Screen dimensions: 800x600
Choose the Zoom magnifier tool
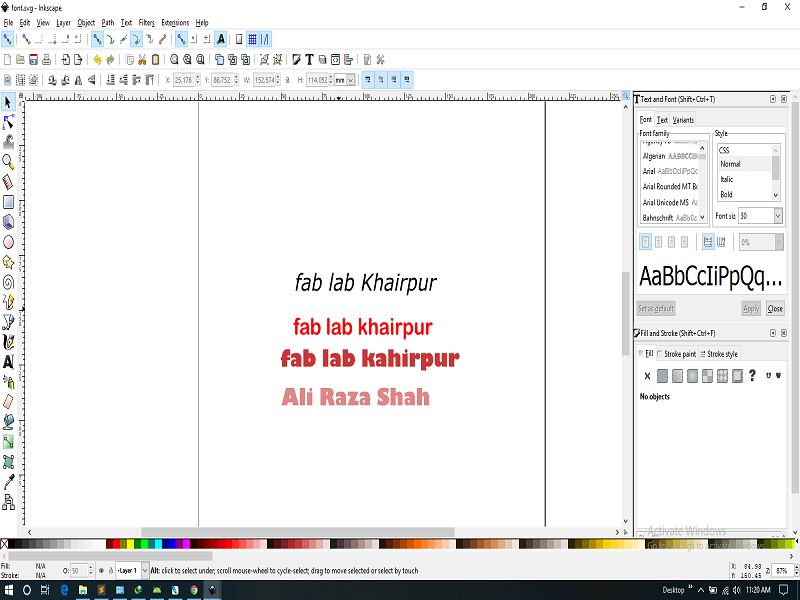click(8, 162)
